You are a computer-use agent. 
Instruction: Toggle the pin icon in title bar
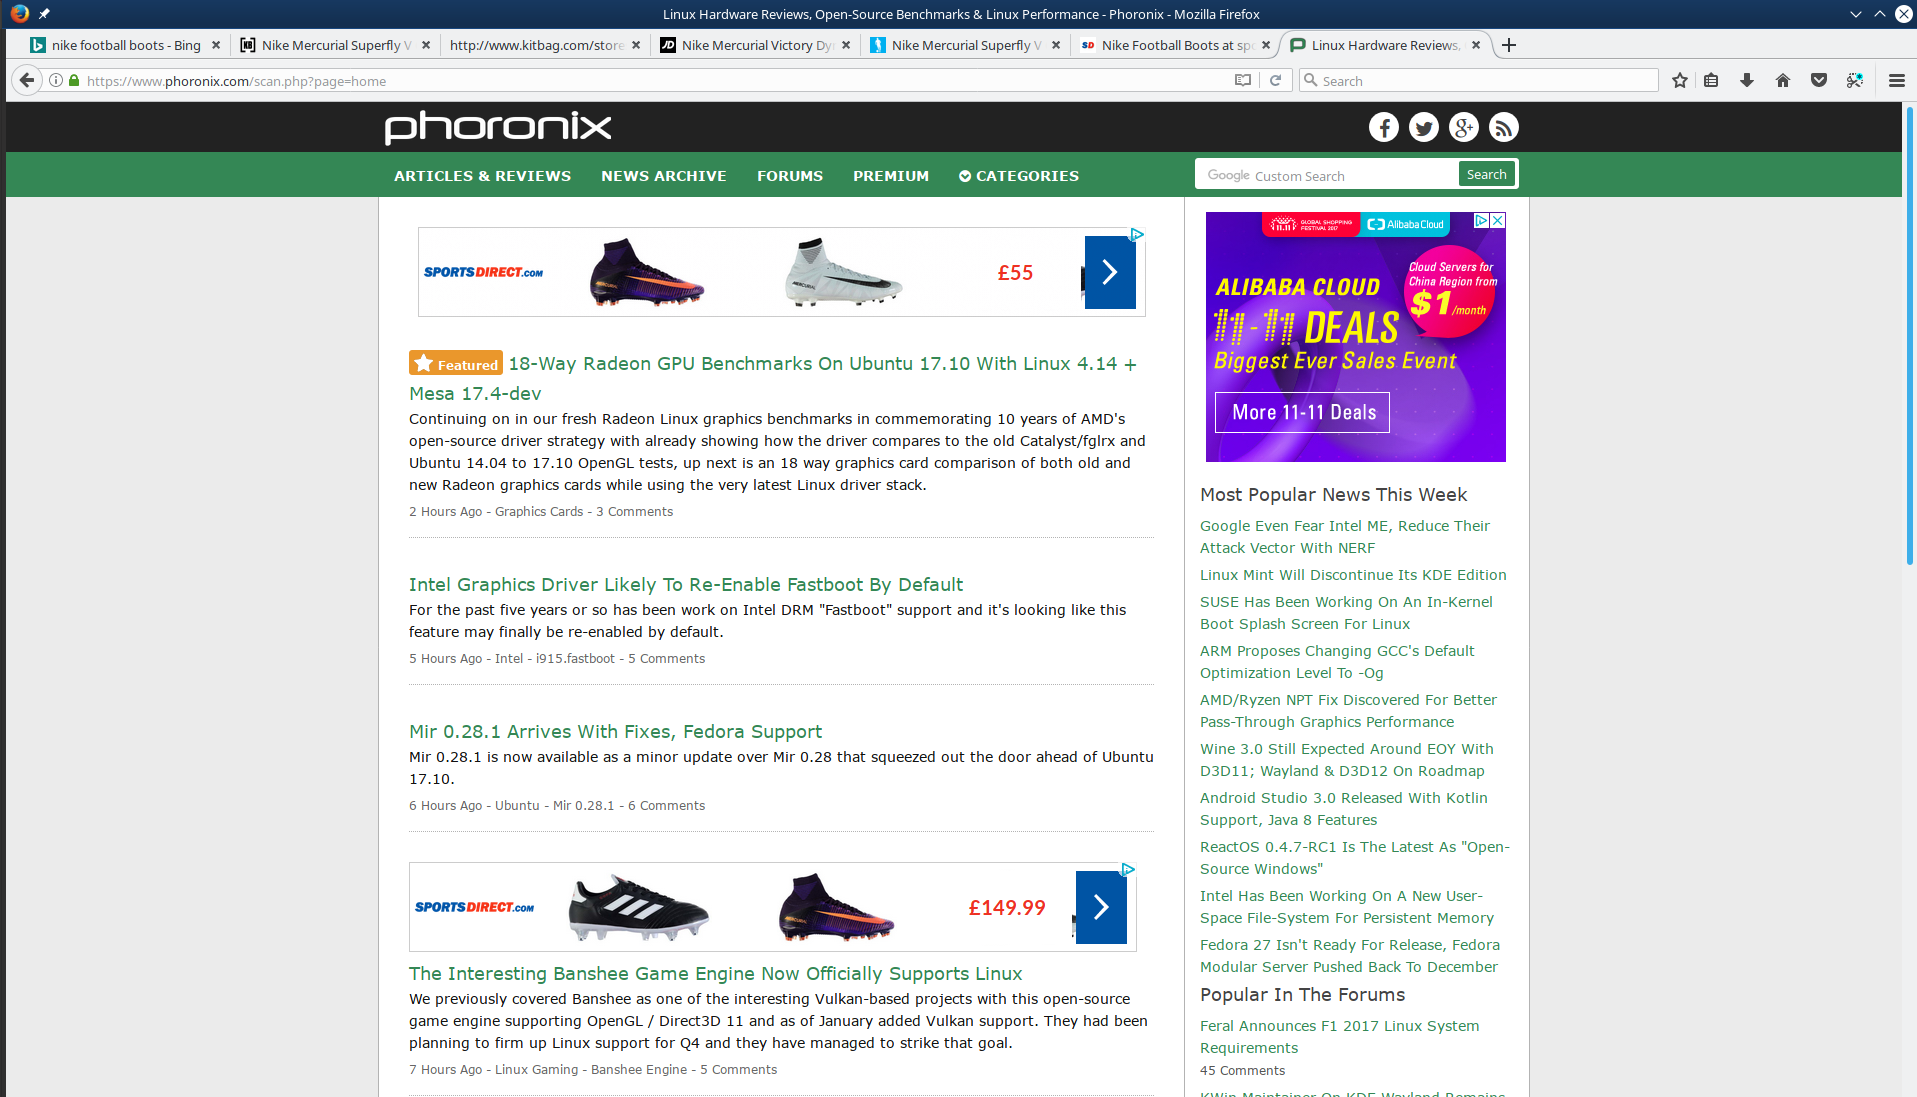coord(44,14)
